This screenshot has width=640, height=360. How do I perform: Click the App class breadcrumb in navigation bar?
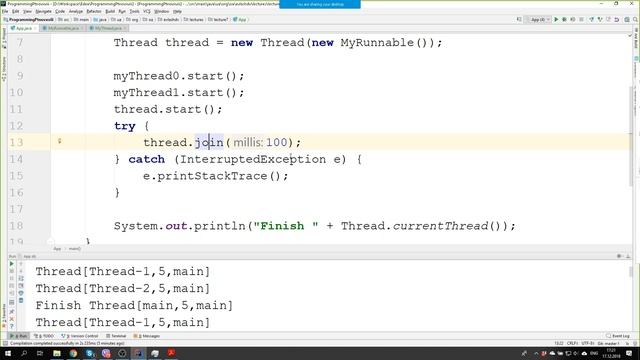[x=240, y=20]
